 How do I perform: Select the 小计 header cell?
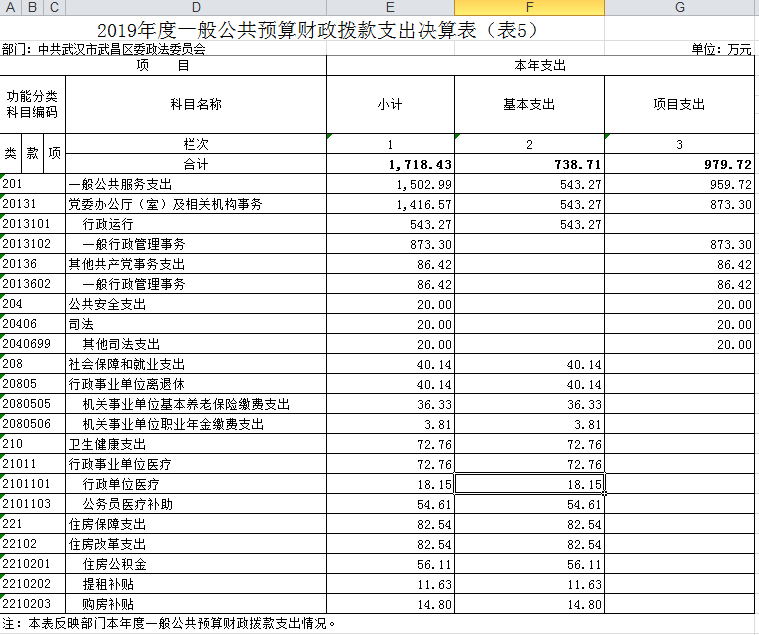[x=390, y=105]
